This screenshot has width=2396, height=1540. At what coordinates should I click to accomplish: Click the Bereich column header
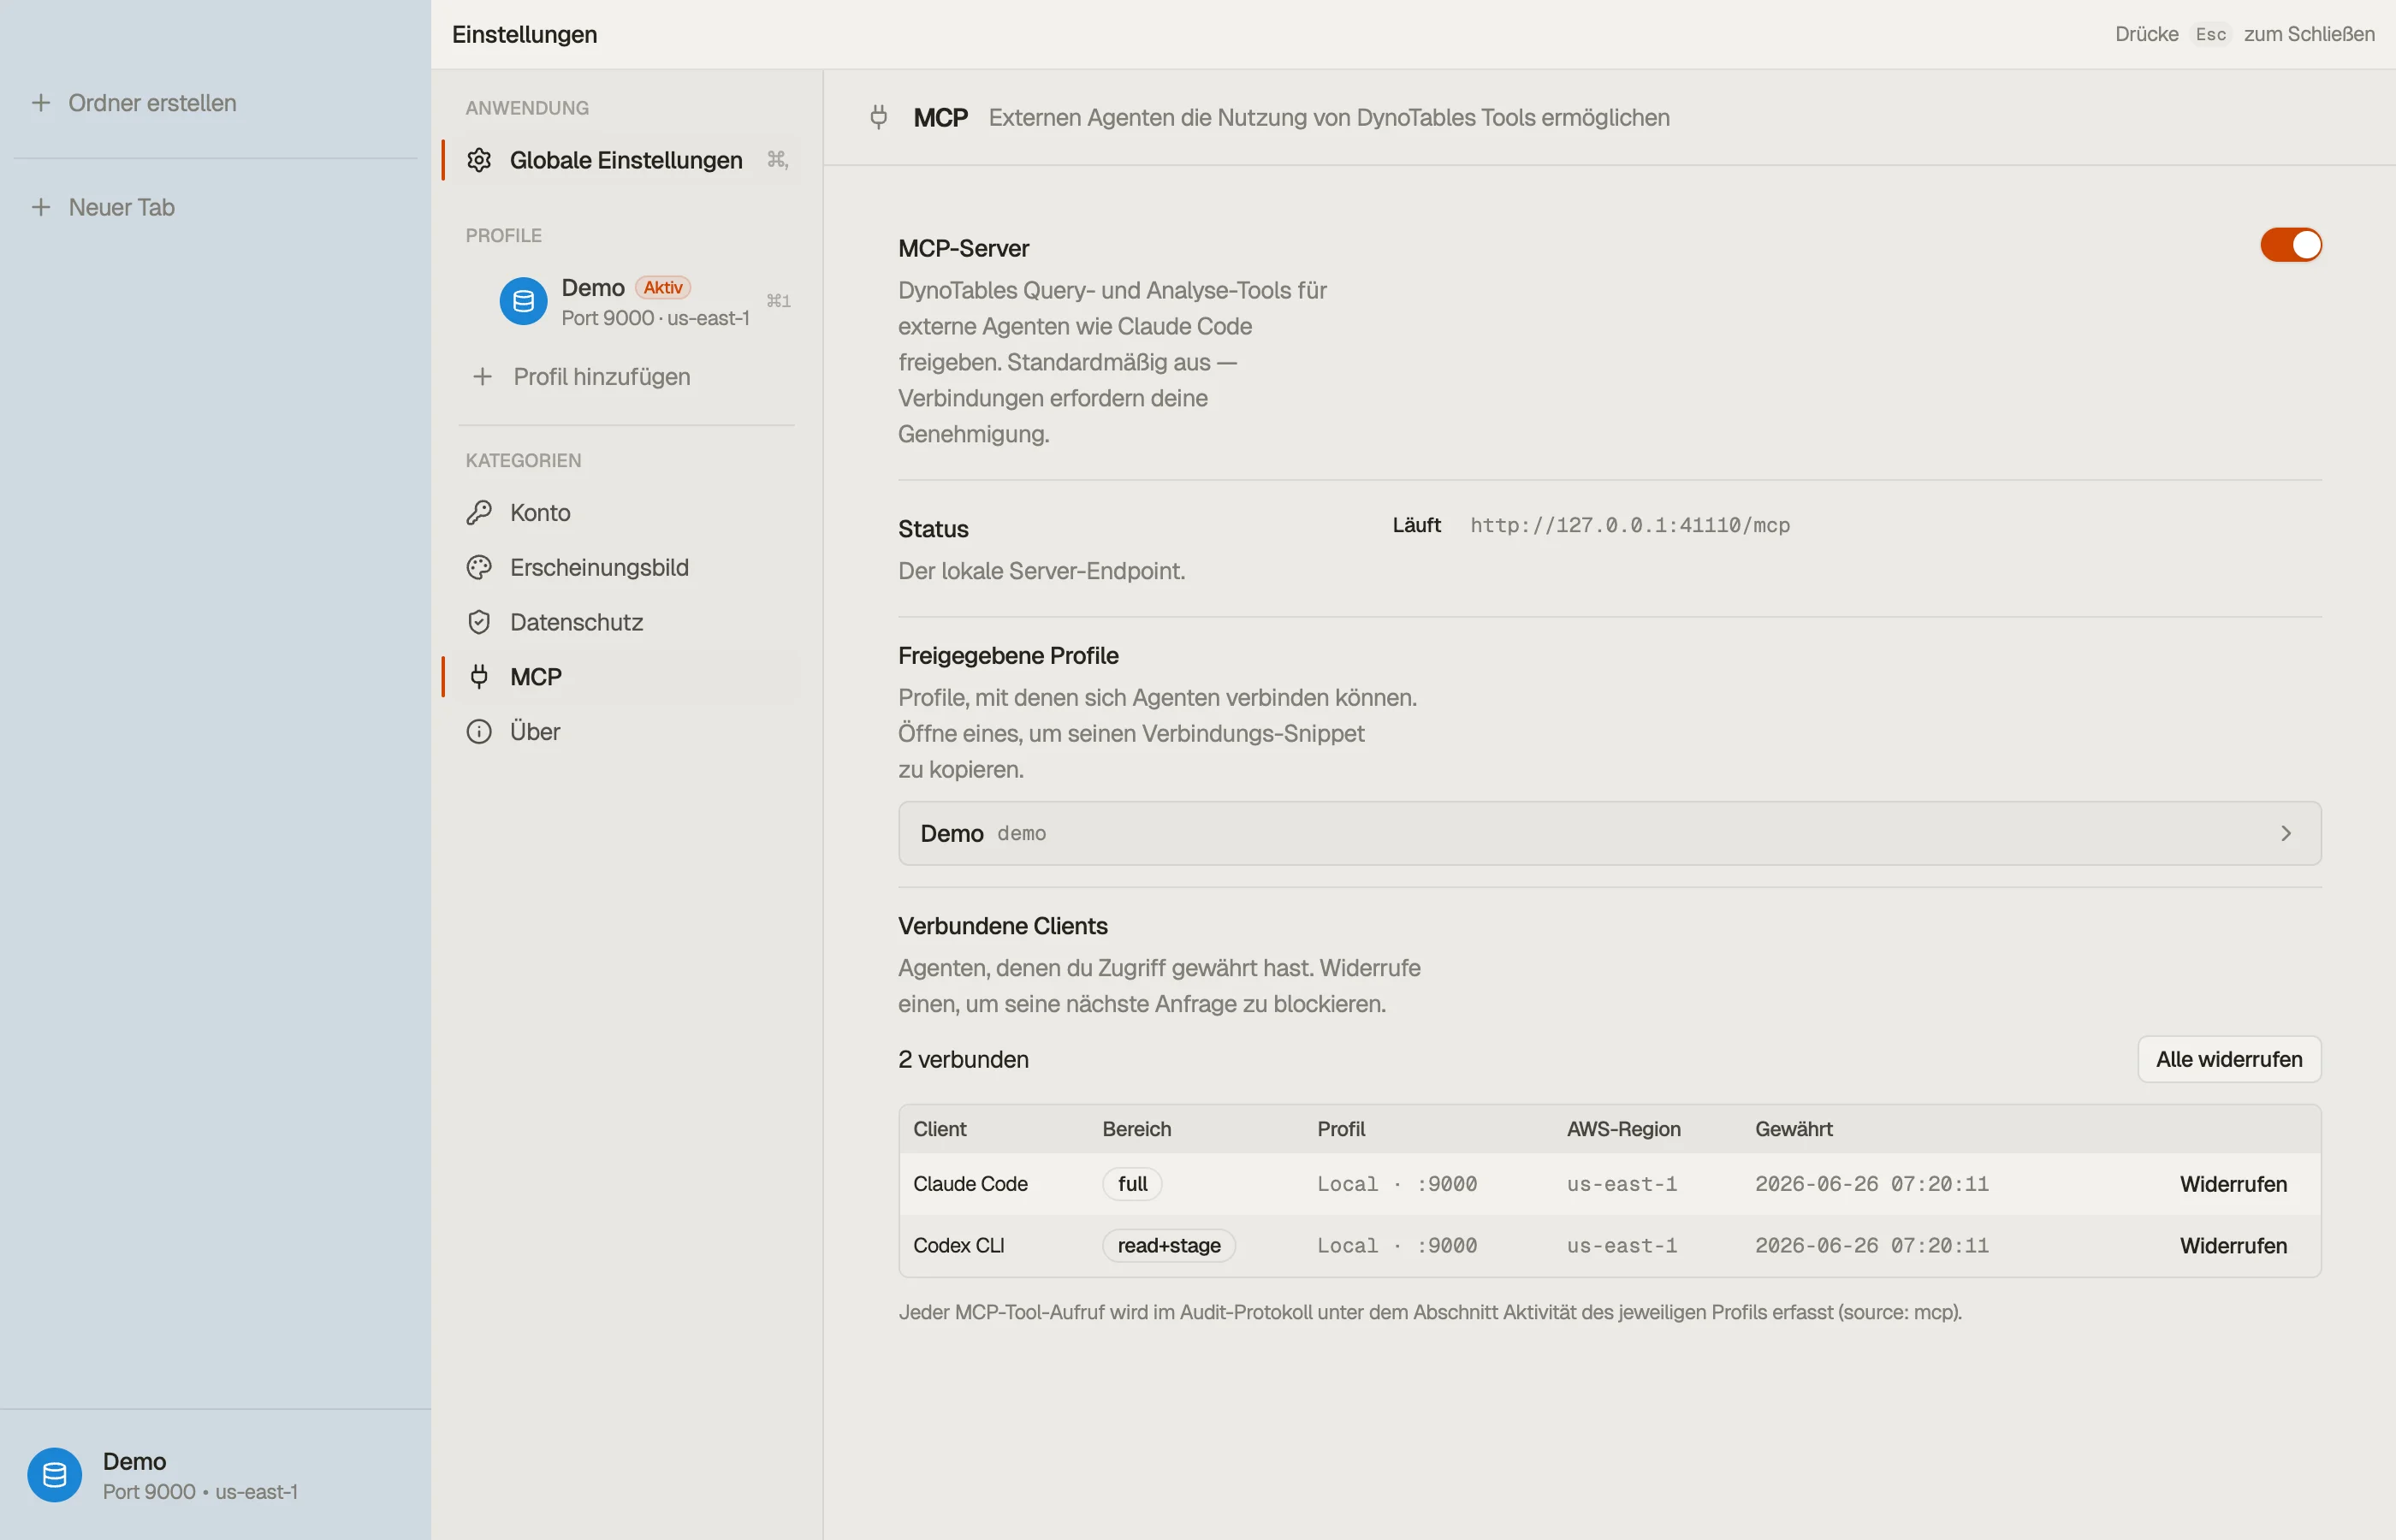coord(1136,1129)
